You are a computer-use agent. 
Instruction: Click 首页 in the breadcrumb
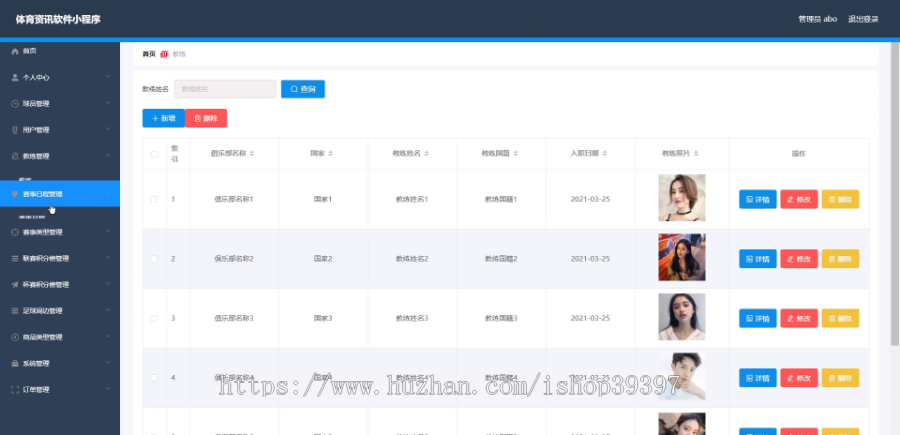[x=149, y=54]
